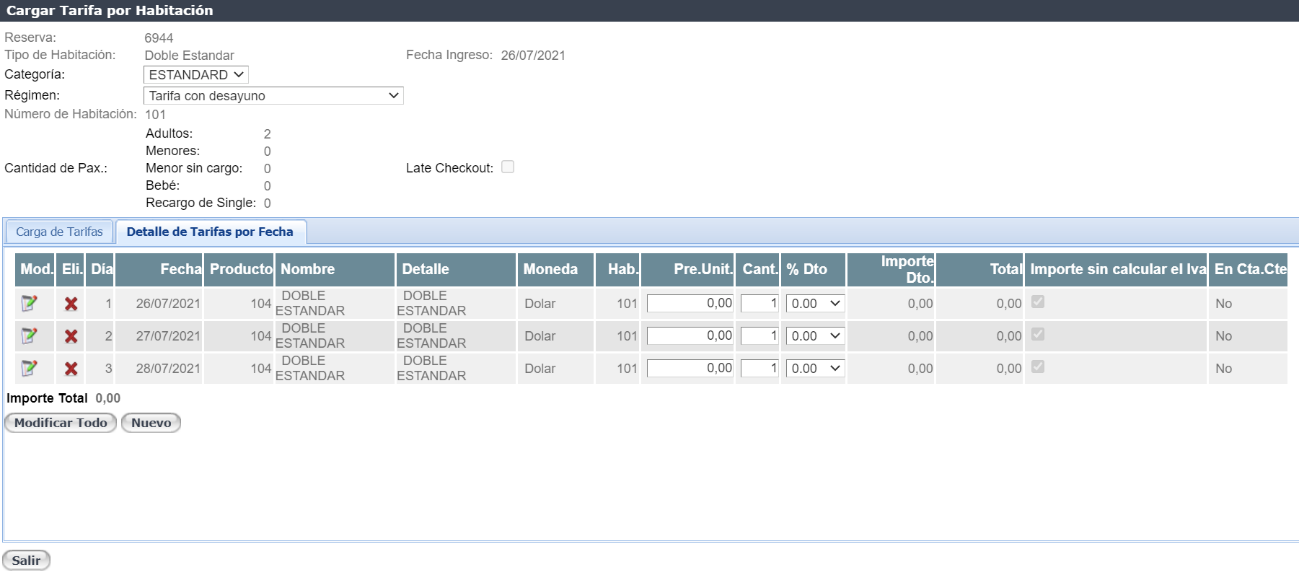Click Pre.Unit. input for 26/07/2021
1299x575 pixels.
(691, 304)
